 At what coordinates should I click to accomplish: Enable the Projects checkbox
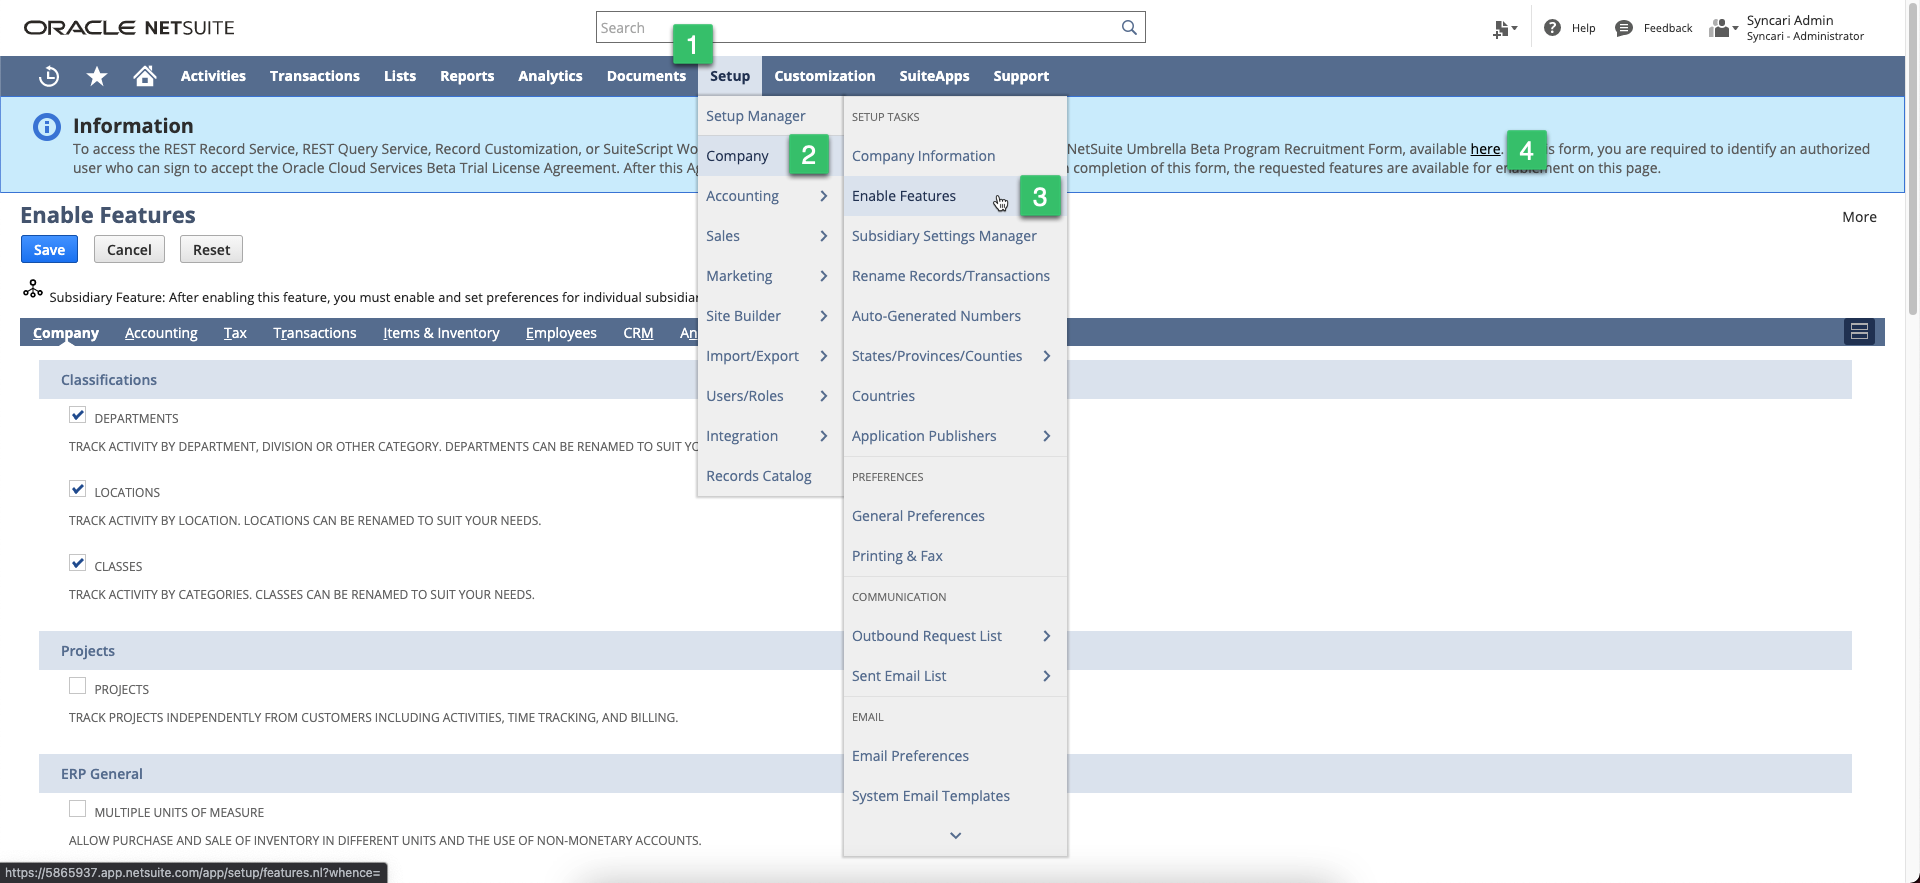point(77,686)
